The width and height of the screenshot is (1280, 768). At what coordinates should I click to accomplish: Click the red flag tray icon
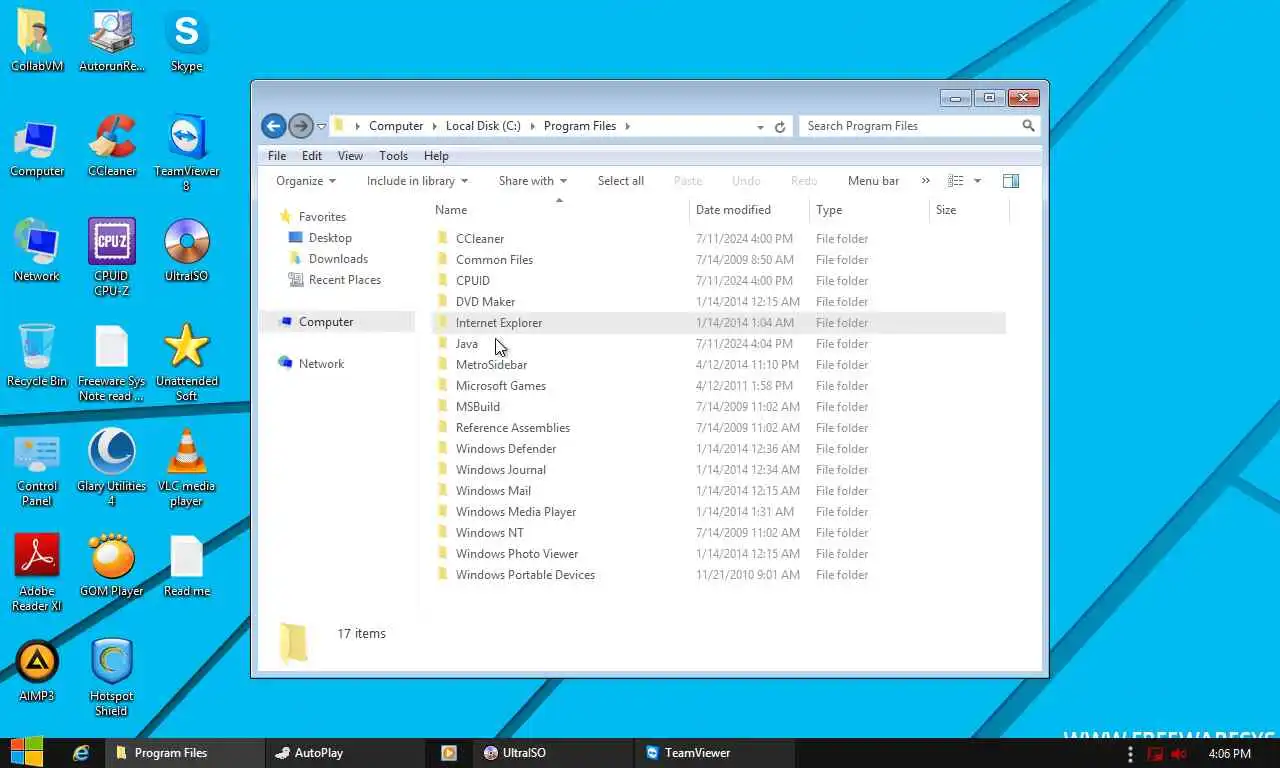click(x=1155, y=754)
